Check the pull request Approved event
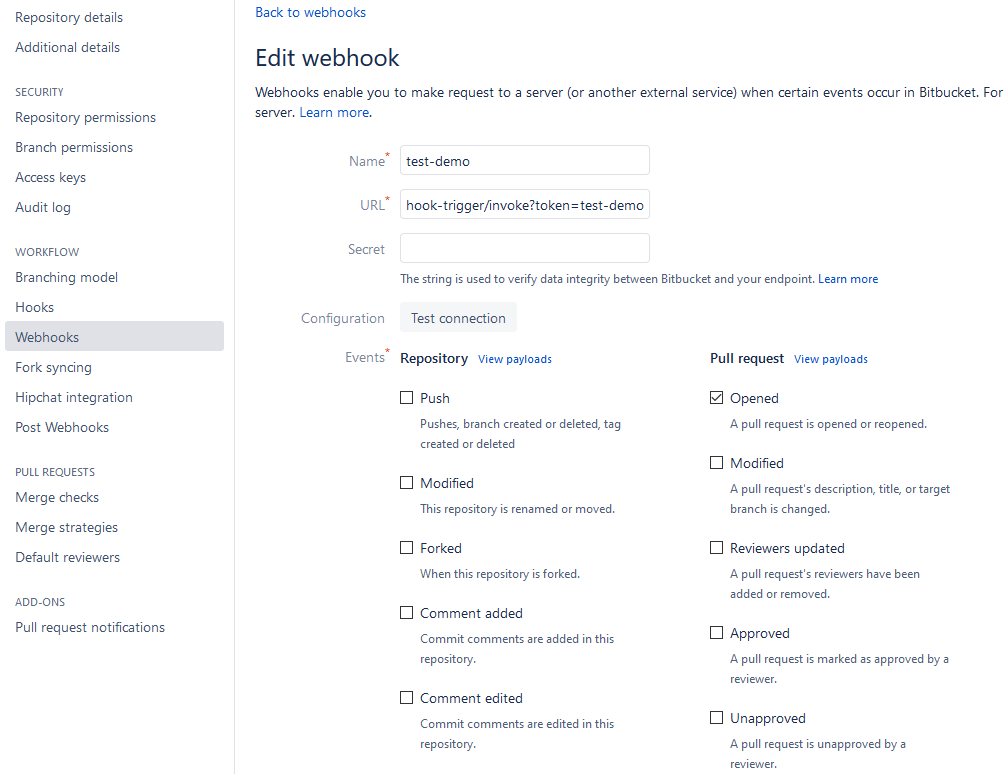Viewport: 1007px width, 774px height. [716, 633]
